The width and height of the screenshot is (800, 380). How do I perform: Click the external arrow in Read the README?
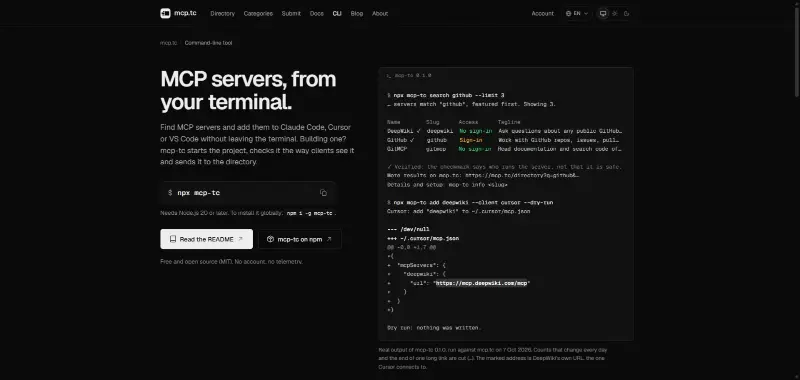pos(240,239)
